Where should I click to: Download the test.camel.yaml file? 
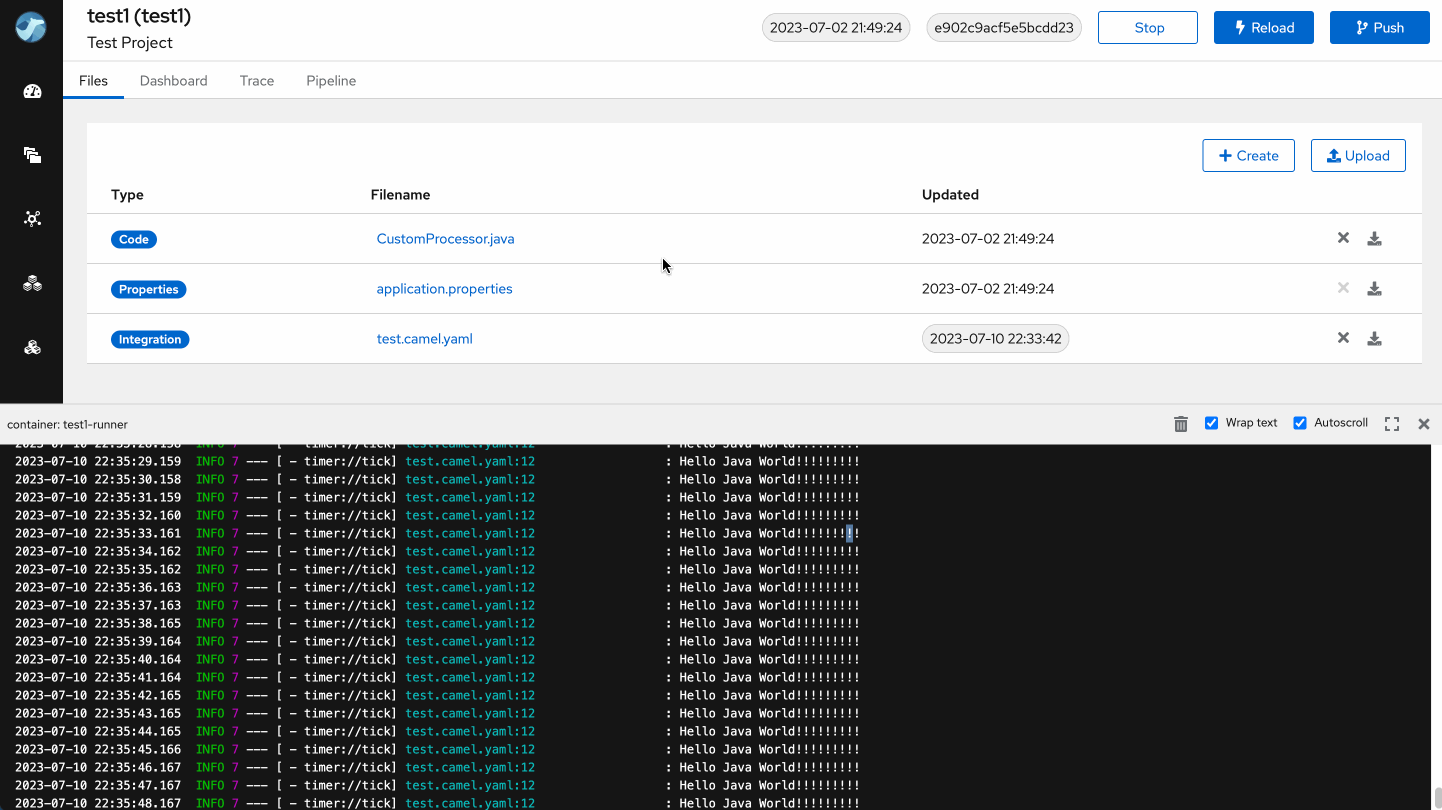click(1374, 339)
